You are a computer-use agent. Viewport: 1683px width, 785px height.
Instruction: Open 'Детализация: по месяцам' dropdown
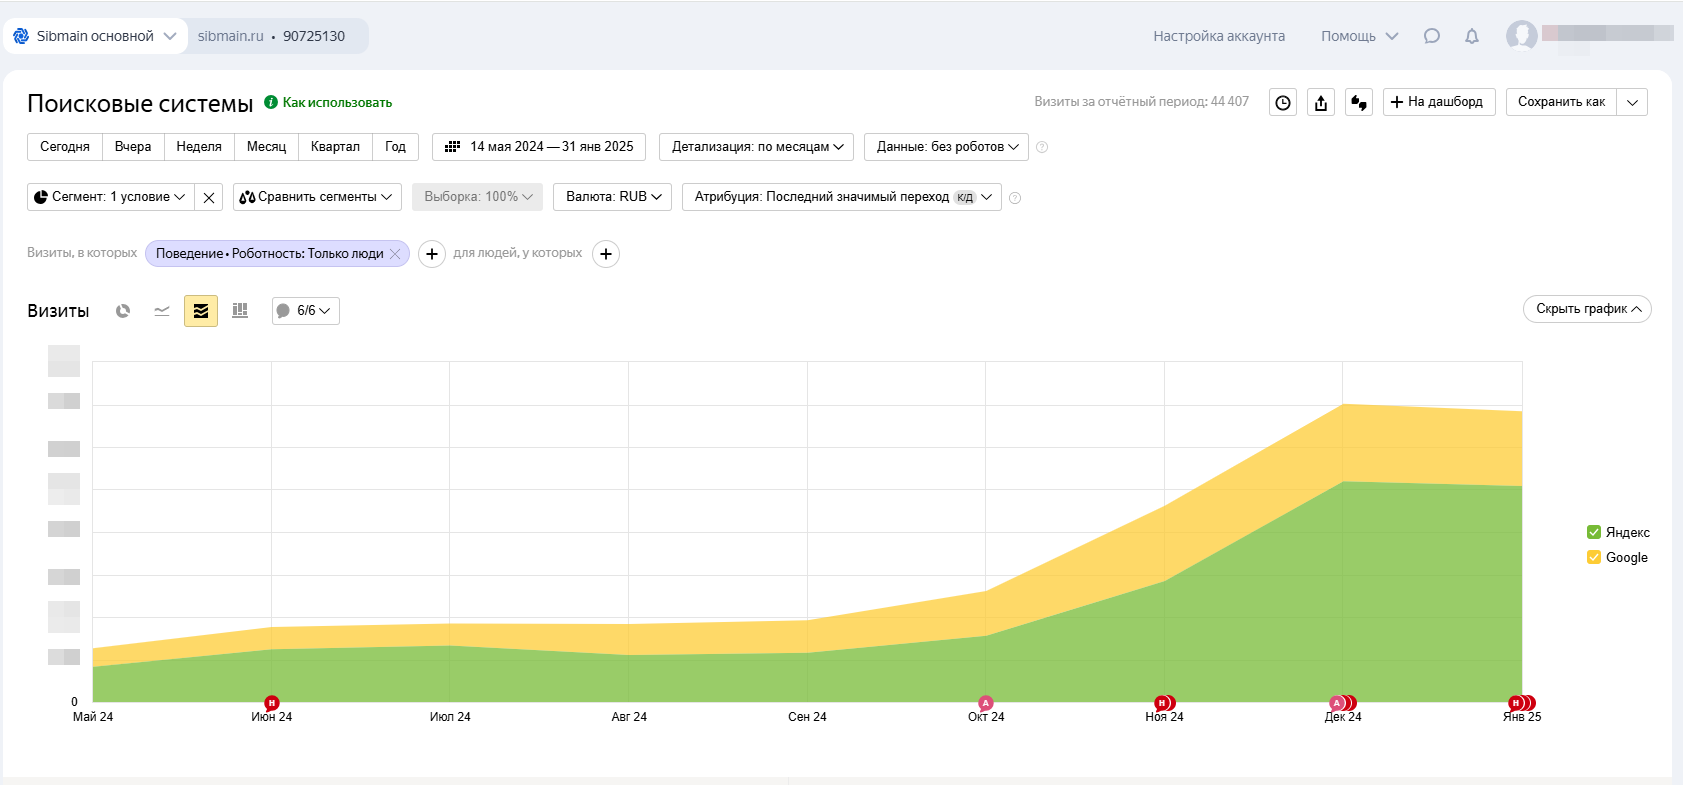(756, 147)
